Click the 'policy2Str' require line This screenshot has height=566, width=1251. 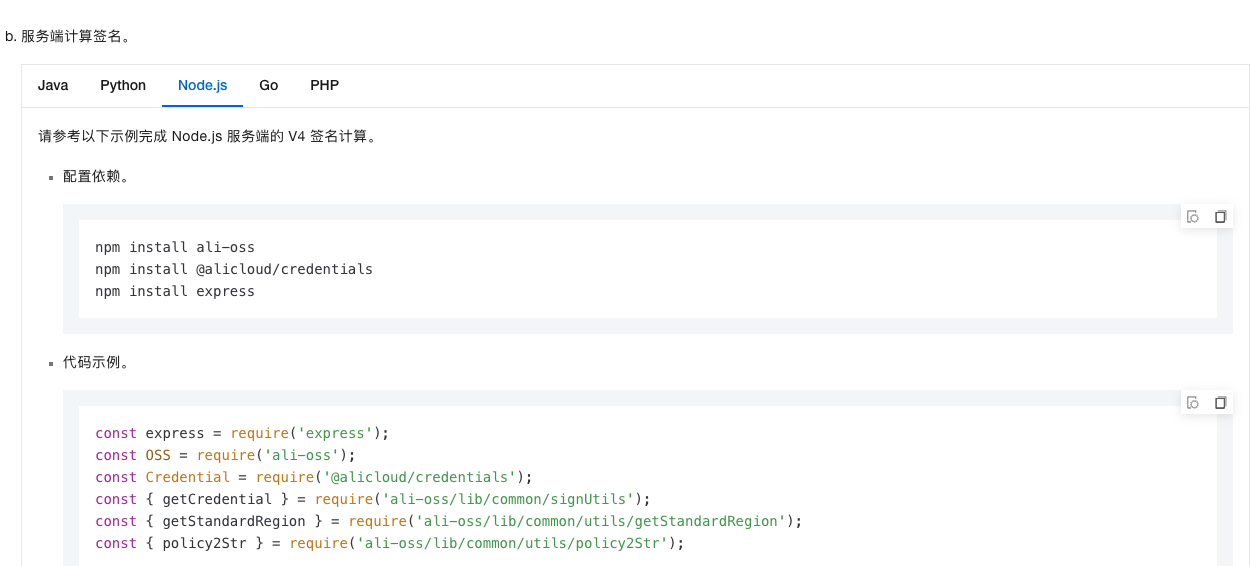coord(390,543)
